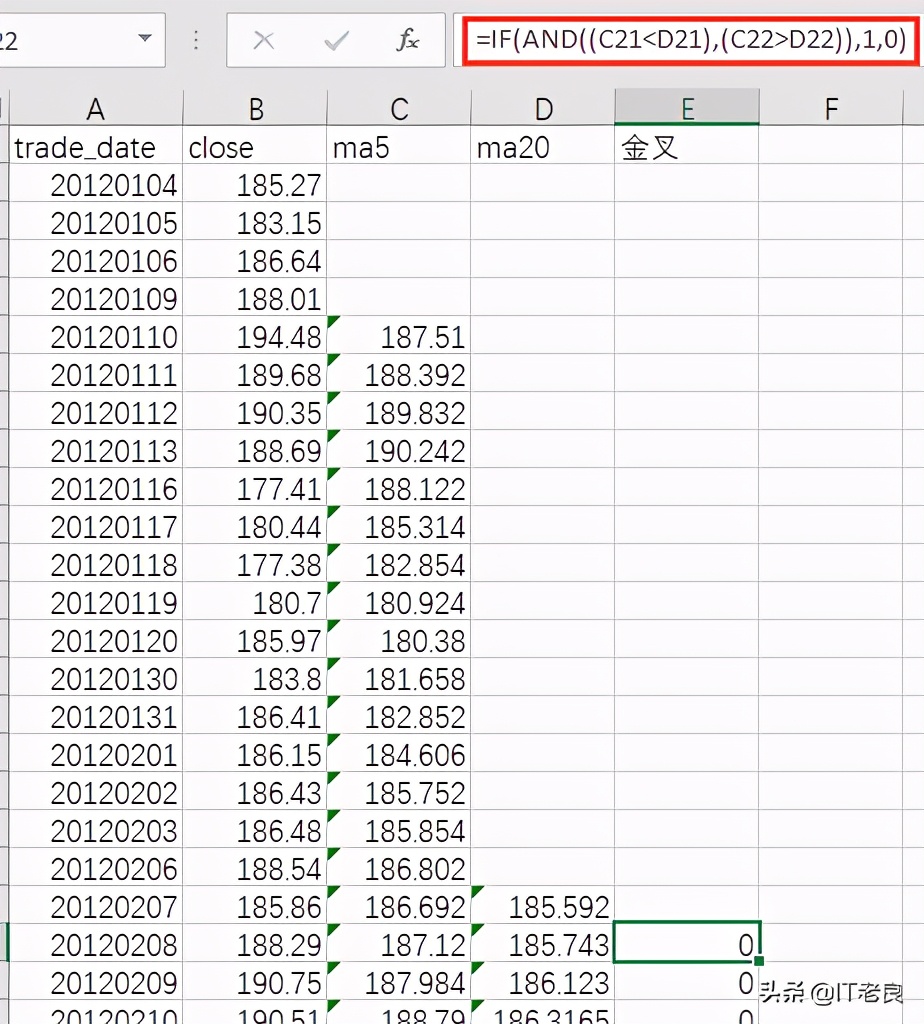
Task: Click inside the formula bar showing the IF formula
Action: (x=690, y=40)
